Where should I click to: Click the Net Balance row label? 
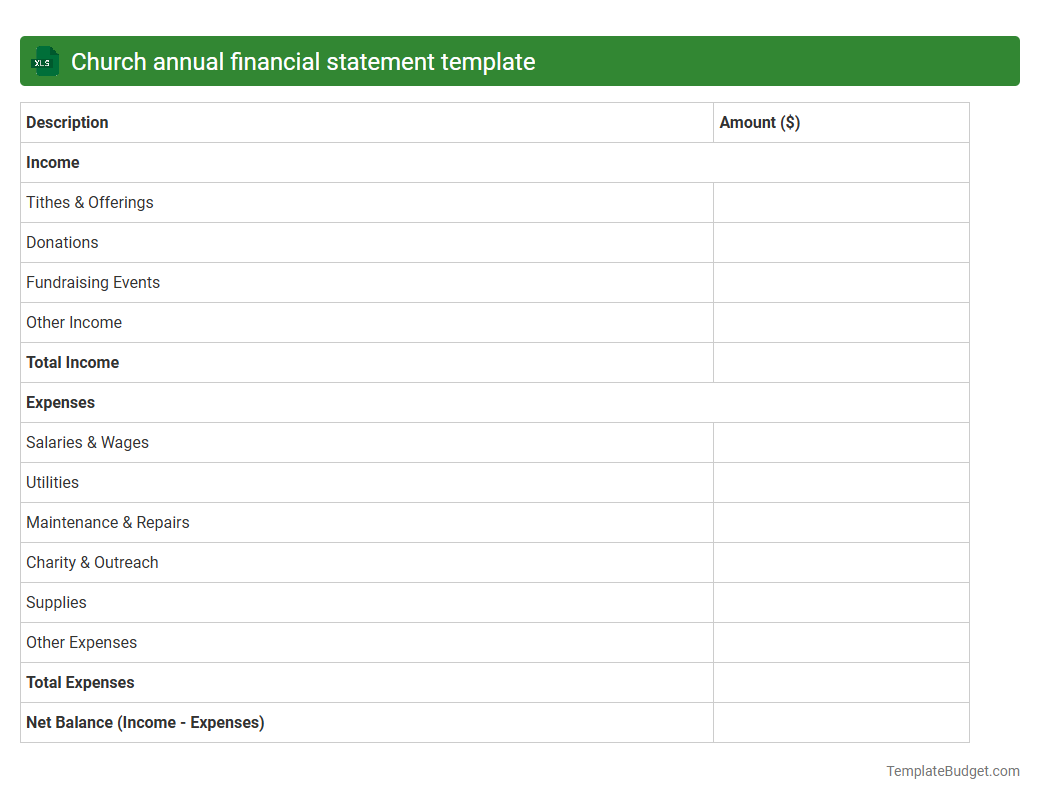pyautogui.click(x=145, y=722)
